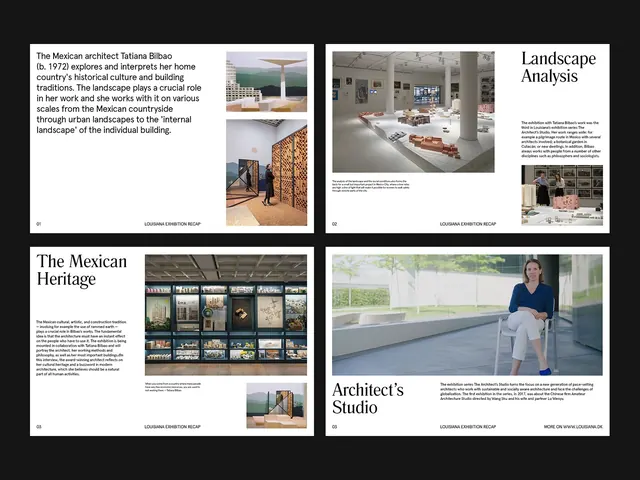Click page number 01
The height and width of the screenshot is (480, 640).
[39, 224]
